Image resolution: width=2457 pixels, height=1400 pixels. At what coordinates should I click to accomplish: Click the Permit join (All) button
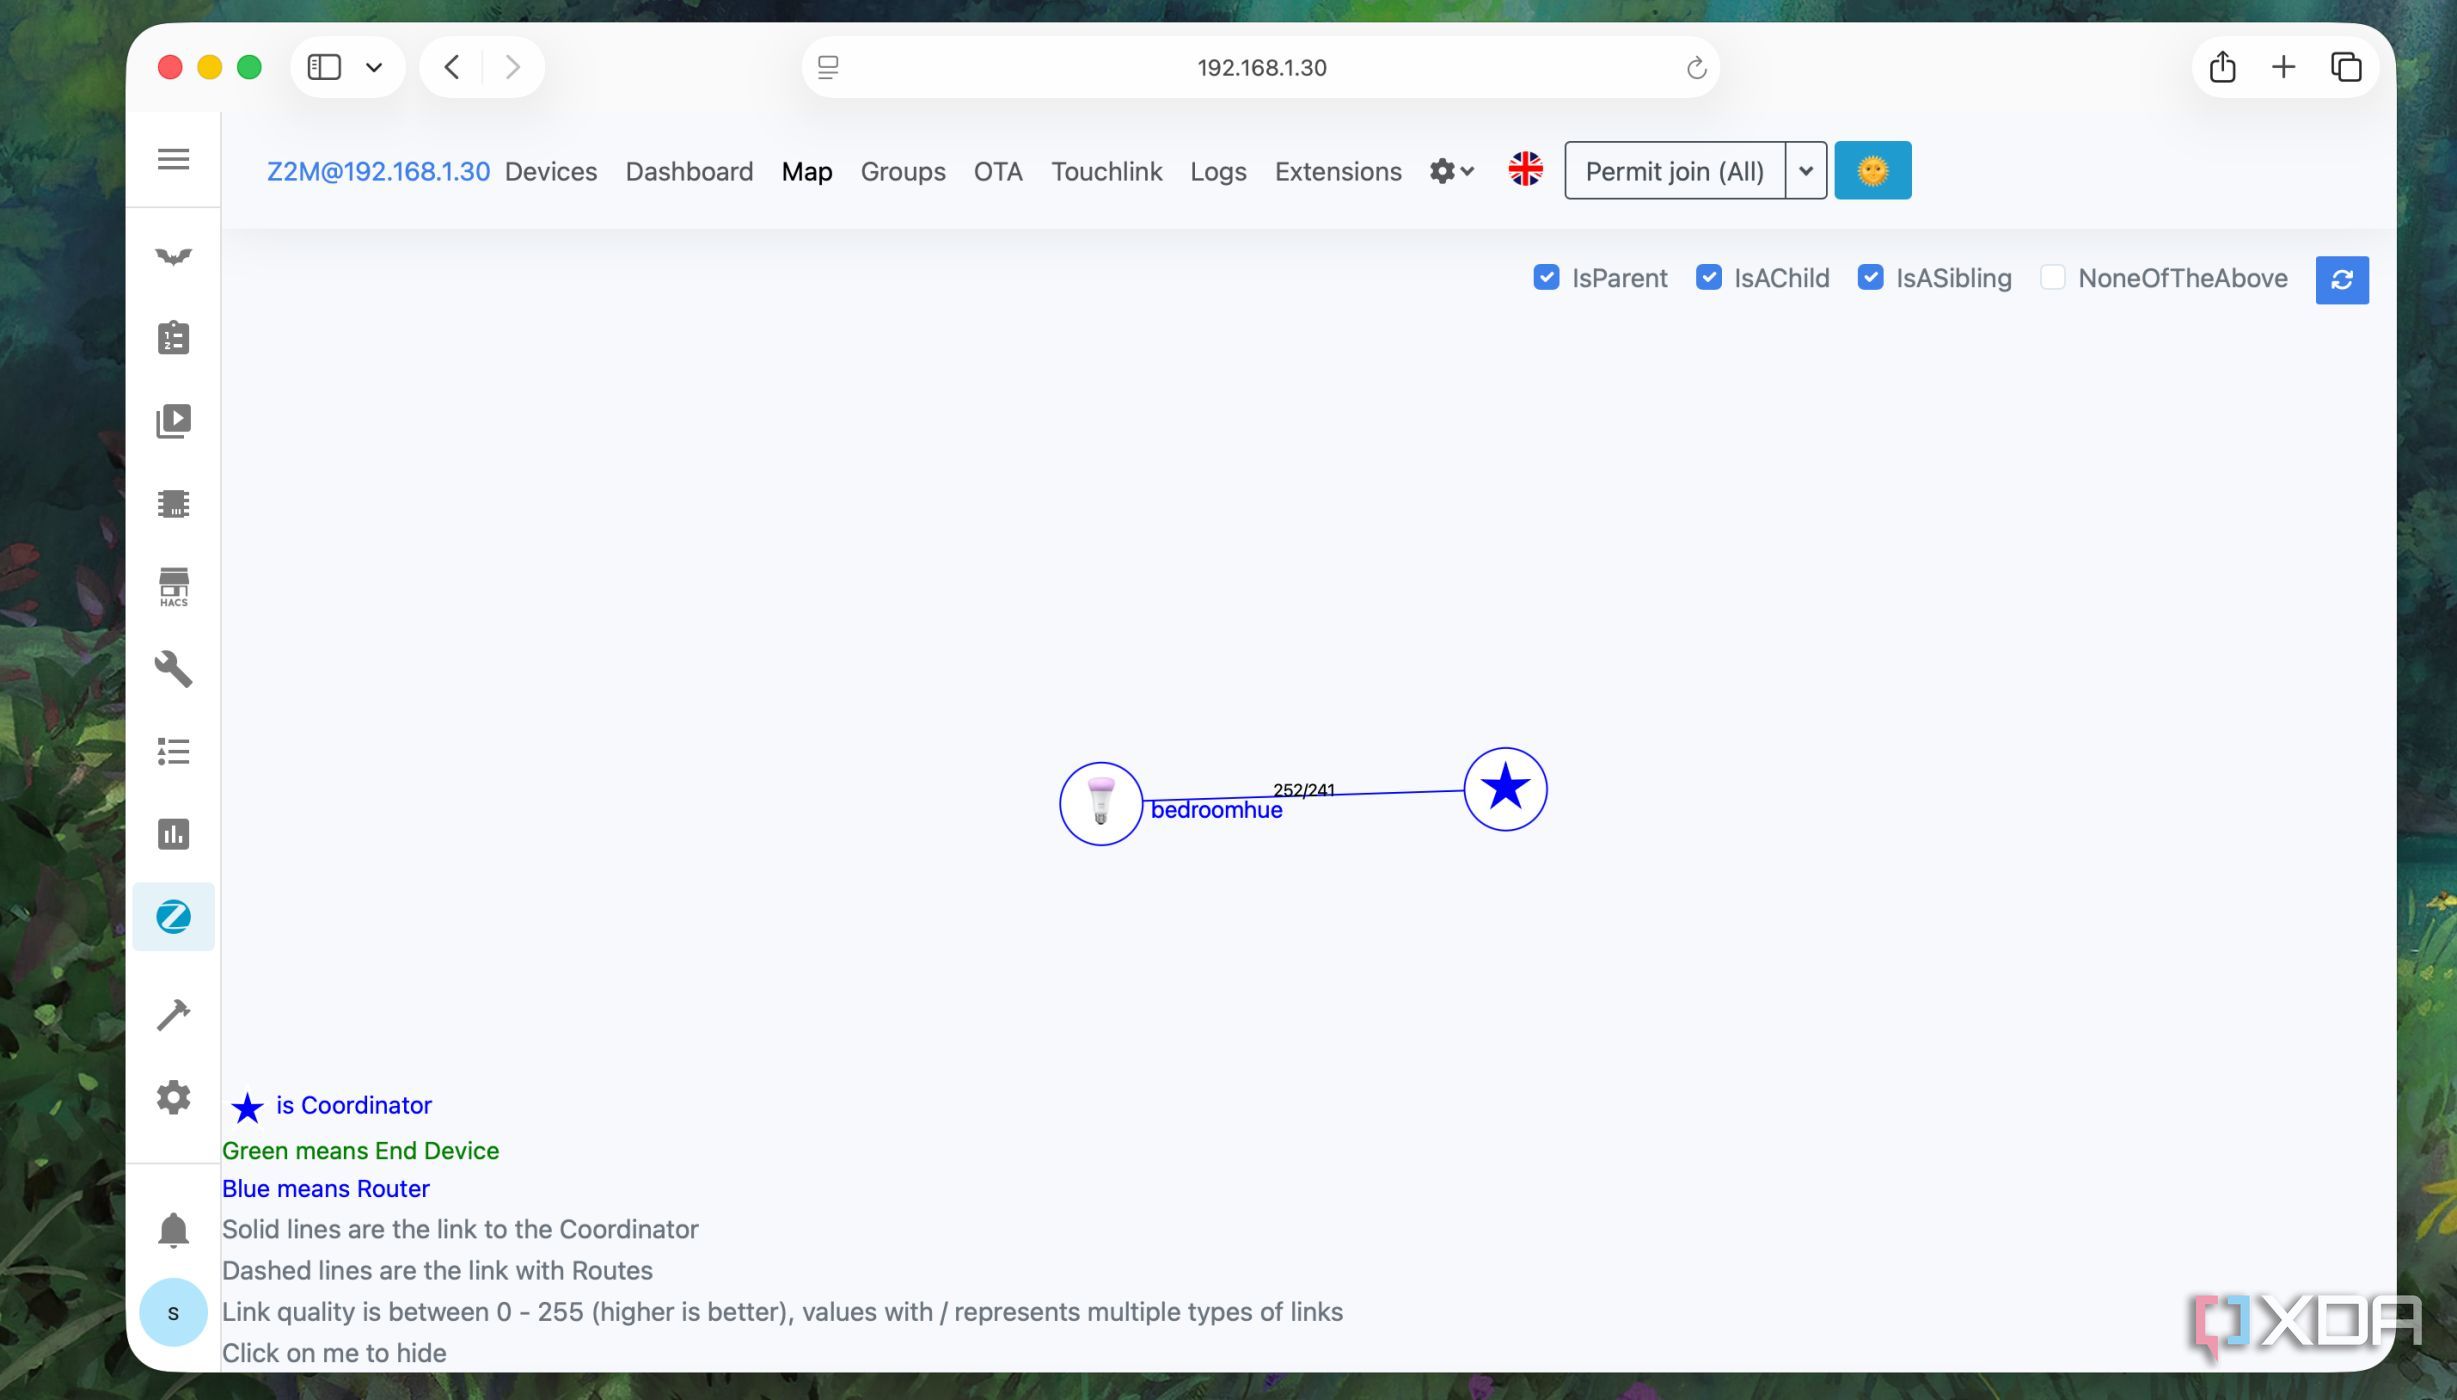(x=1675, y=170)
